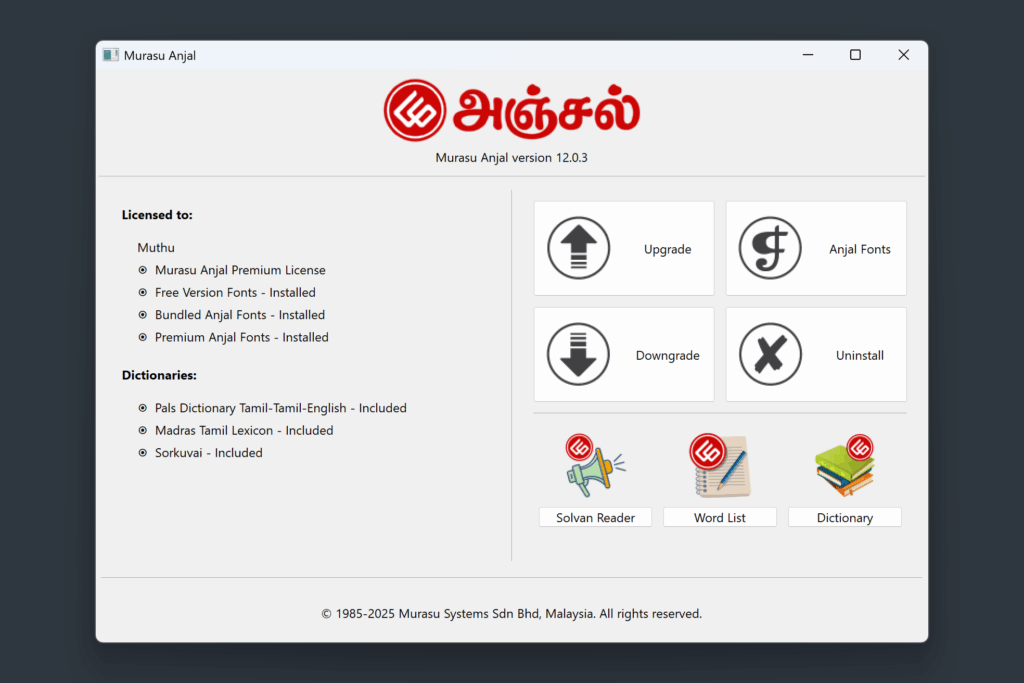Click the Pals Dictionary Tamil-Tamil-English entry
Screen dimensions: 1024x683
(281, 407)
